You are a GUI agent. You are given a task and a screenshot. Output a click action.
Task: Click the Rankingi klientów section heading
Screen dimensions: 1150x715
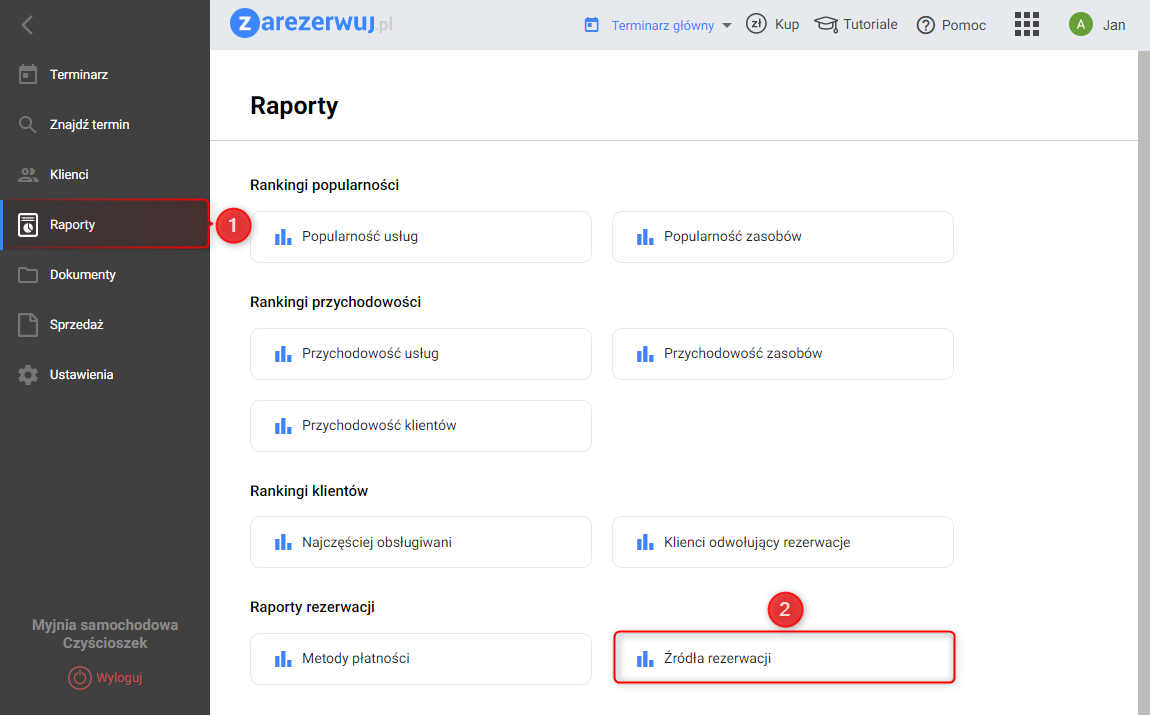(x=309, y=491)
